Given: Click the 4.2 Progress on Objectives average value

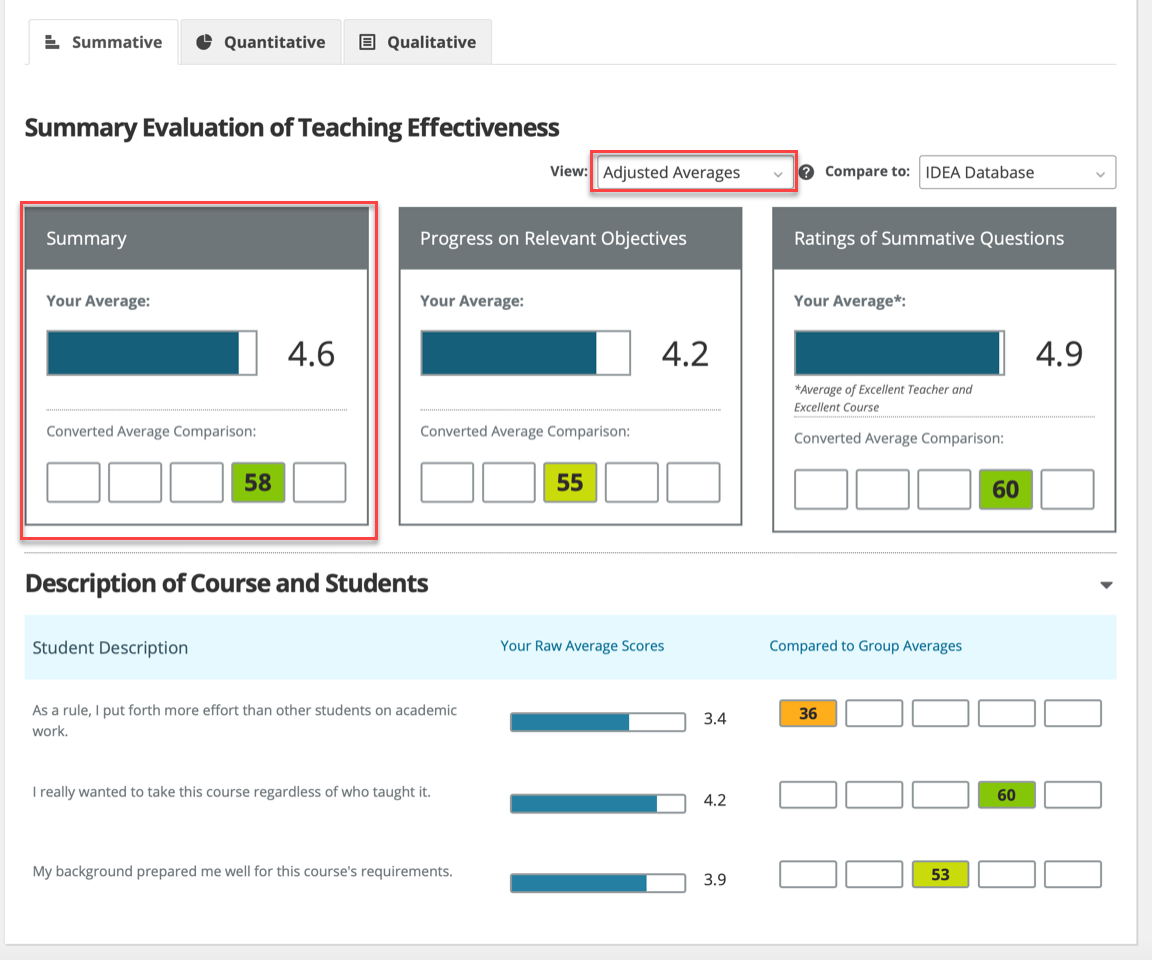Looking at the screenshot, I should point(685,354).
